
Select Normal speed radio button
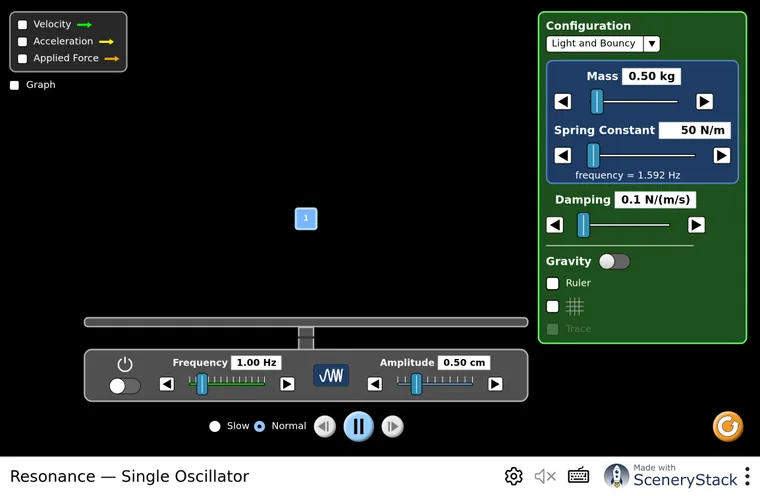260,427
